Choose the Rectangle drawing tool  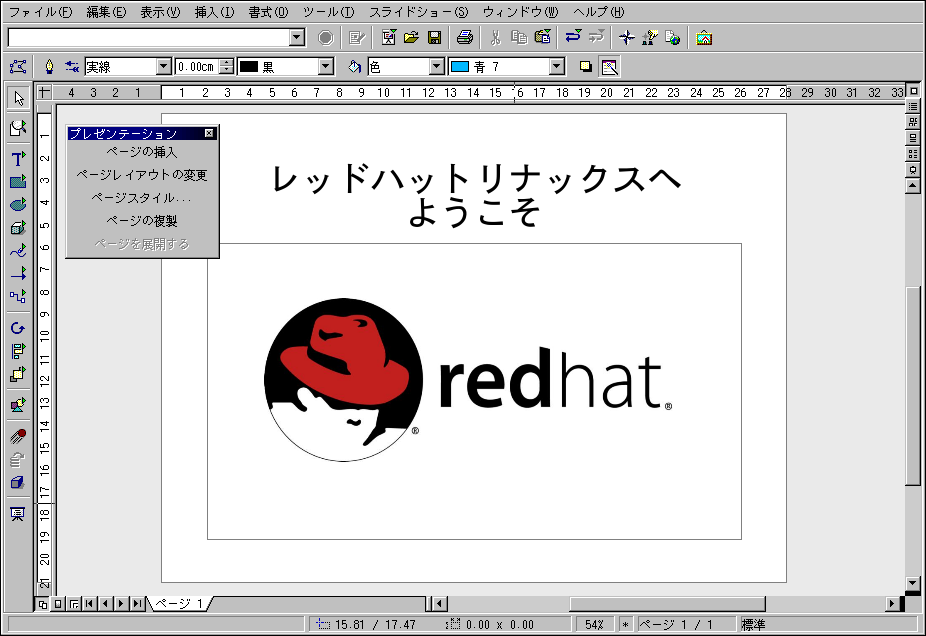(x=17, y=182)
